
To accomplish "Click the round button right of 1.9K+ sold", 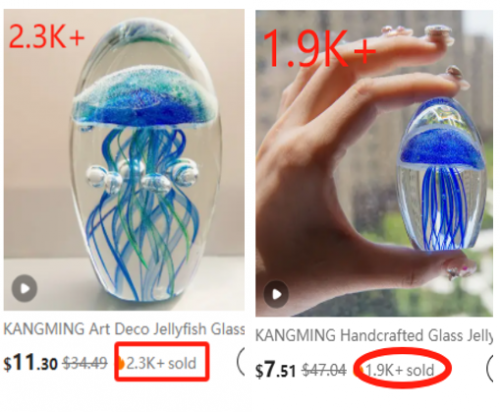I will pyautogui.click(x=490, y=368).
